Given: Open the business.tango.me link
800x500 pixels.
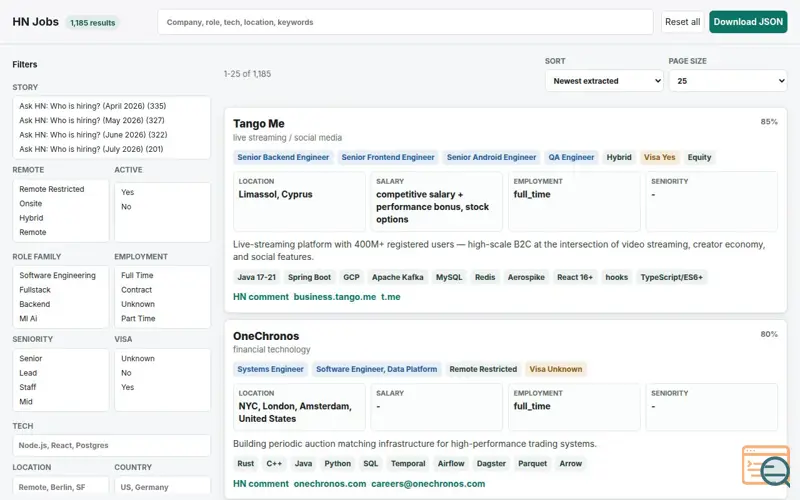Looking at the screenshot, I should (335, 297).
